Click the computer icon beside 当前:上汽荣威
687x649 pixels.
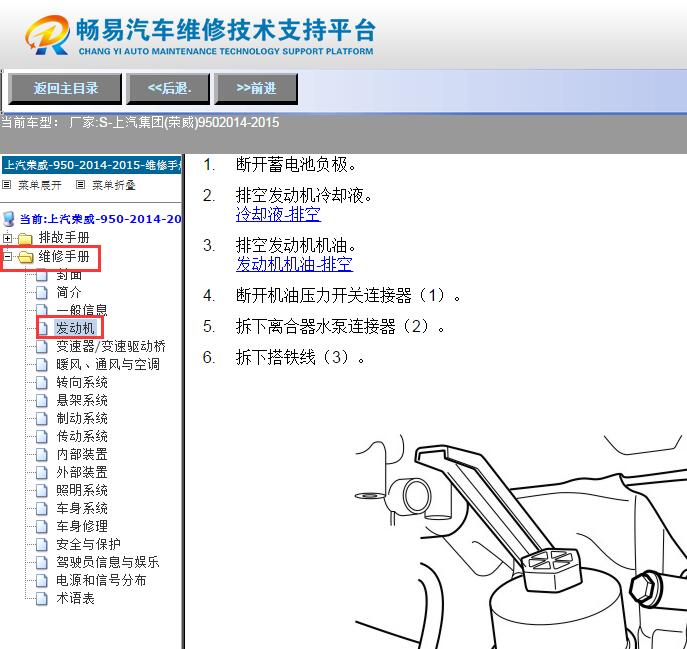coord(9,219)
